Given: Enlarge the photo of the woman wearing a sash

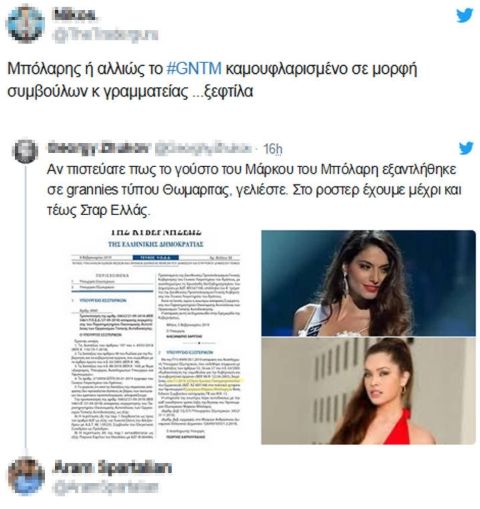Looking at the screenshot, I should (x=368, y=283).
